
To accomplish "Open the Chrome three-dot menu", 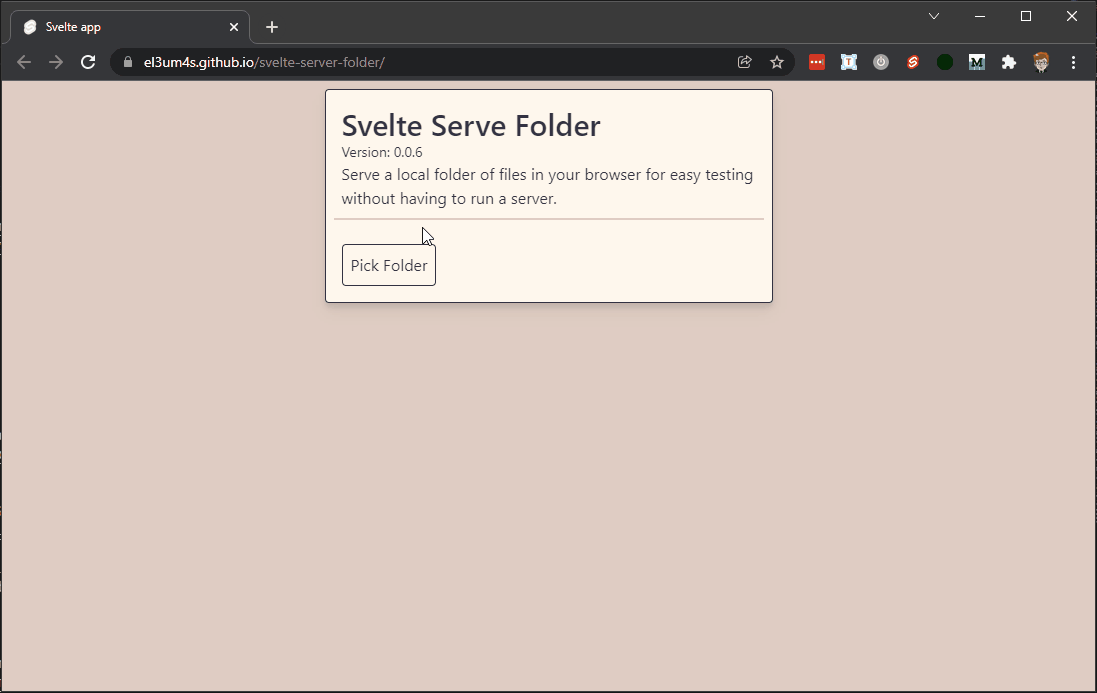I will click(x=1073, y=62).
